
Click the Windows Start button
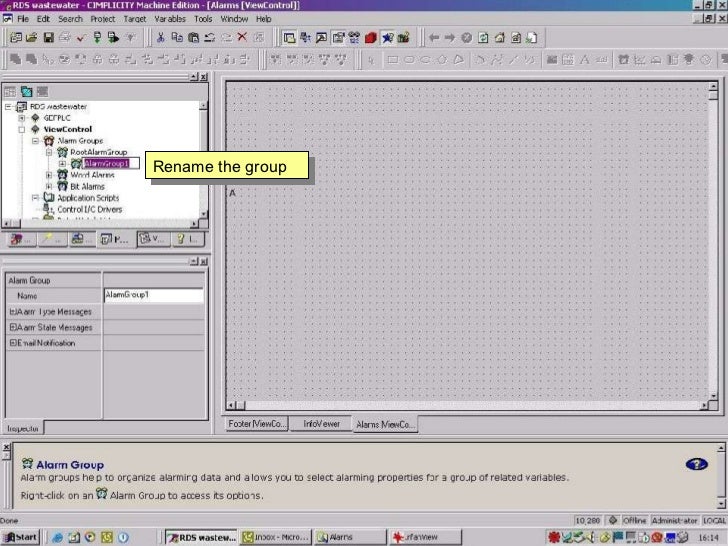pos(21,537)
